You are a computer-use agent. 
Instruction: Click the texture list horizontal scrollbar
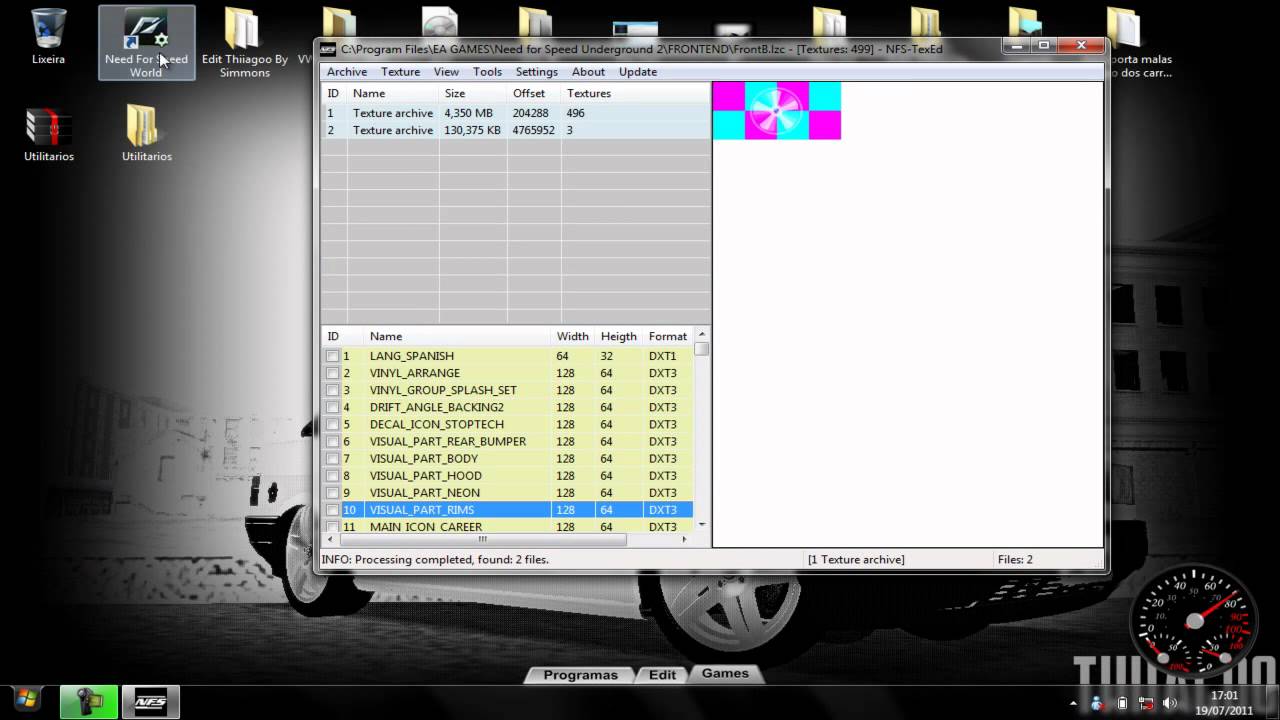click(x=480, y=540)
